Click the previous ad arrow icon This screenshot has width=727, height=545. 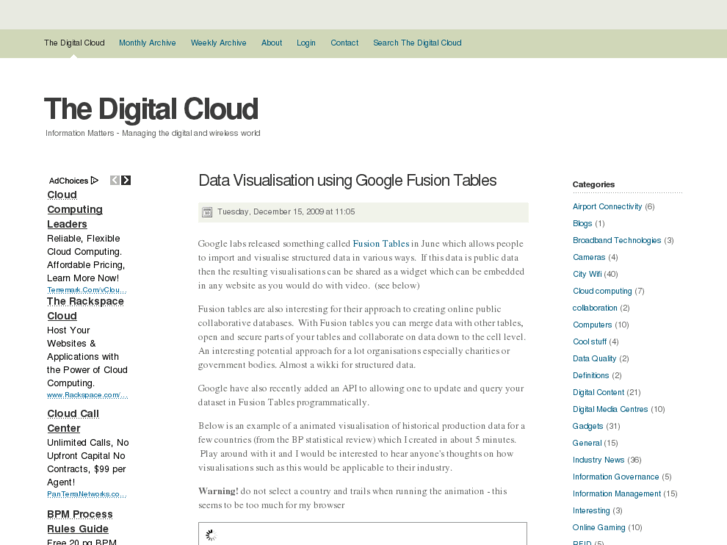pos(115,180)
